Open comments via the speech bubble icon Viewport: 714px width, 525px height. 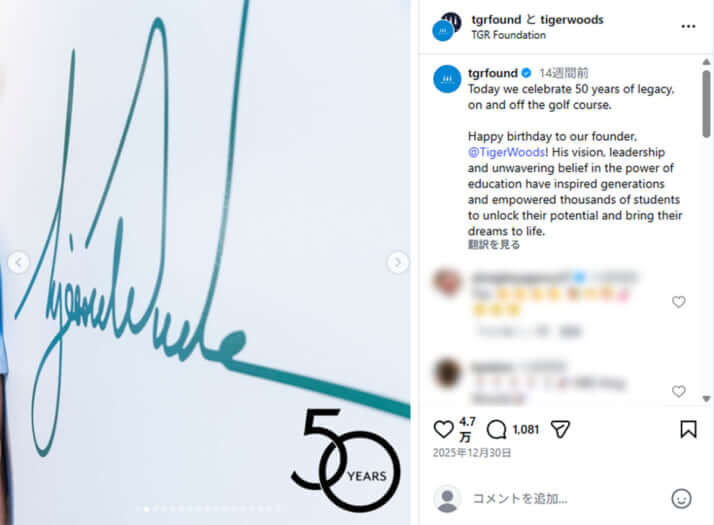click(x=496, y=429)
